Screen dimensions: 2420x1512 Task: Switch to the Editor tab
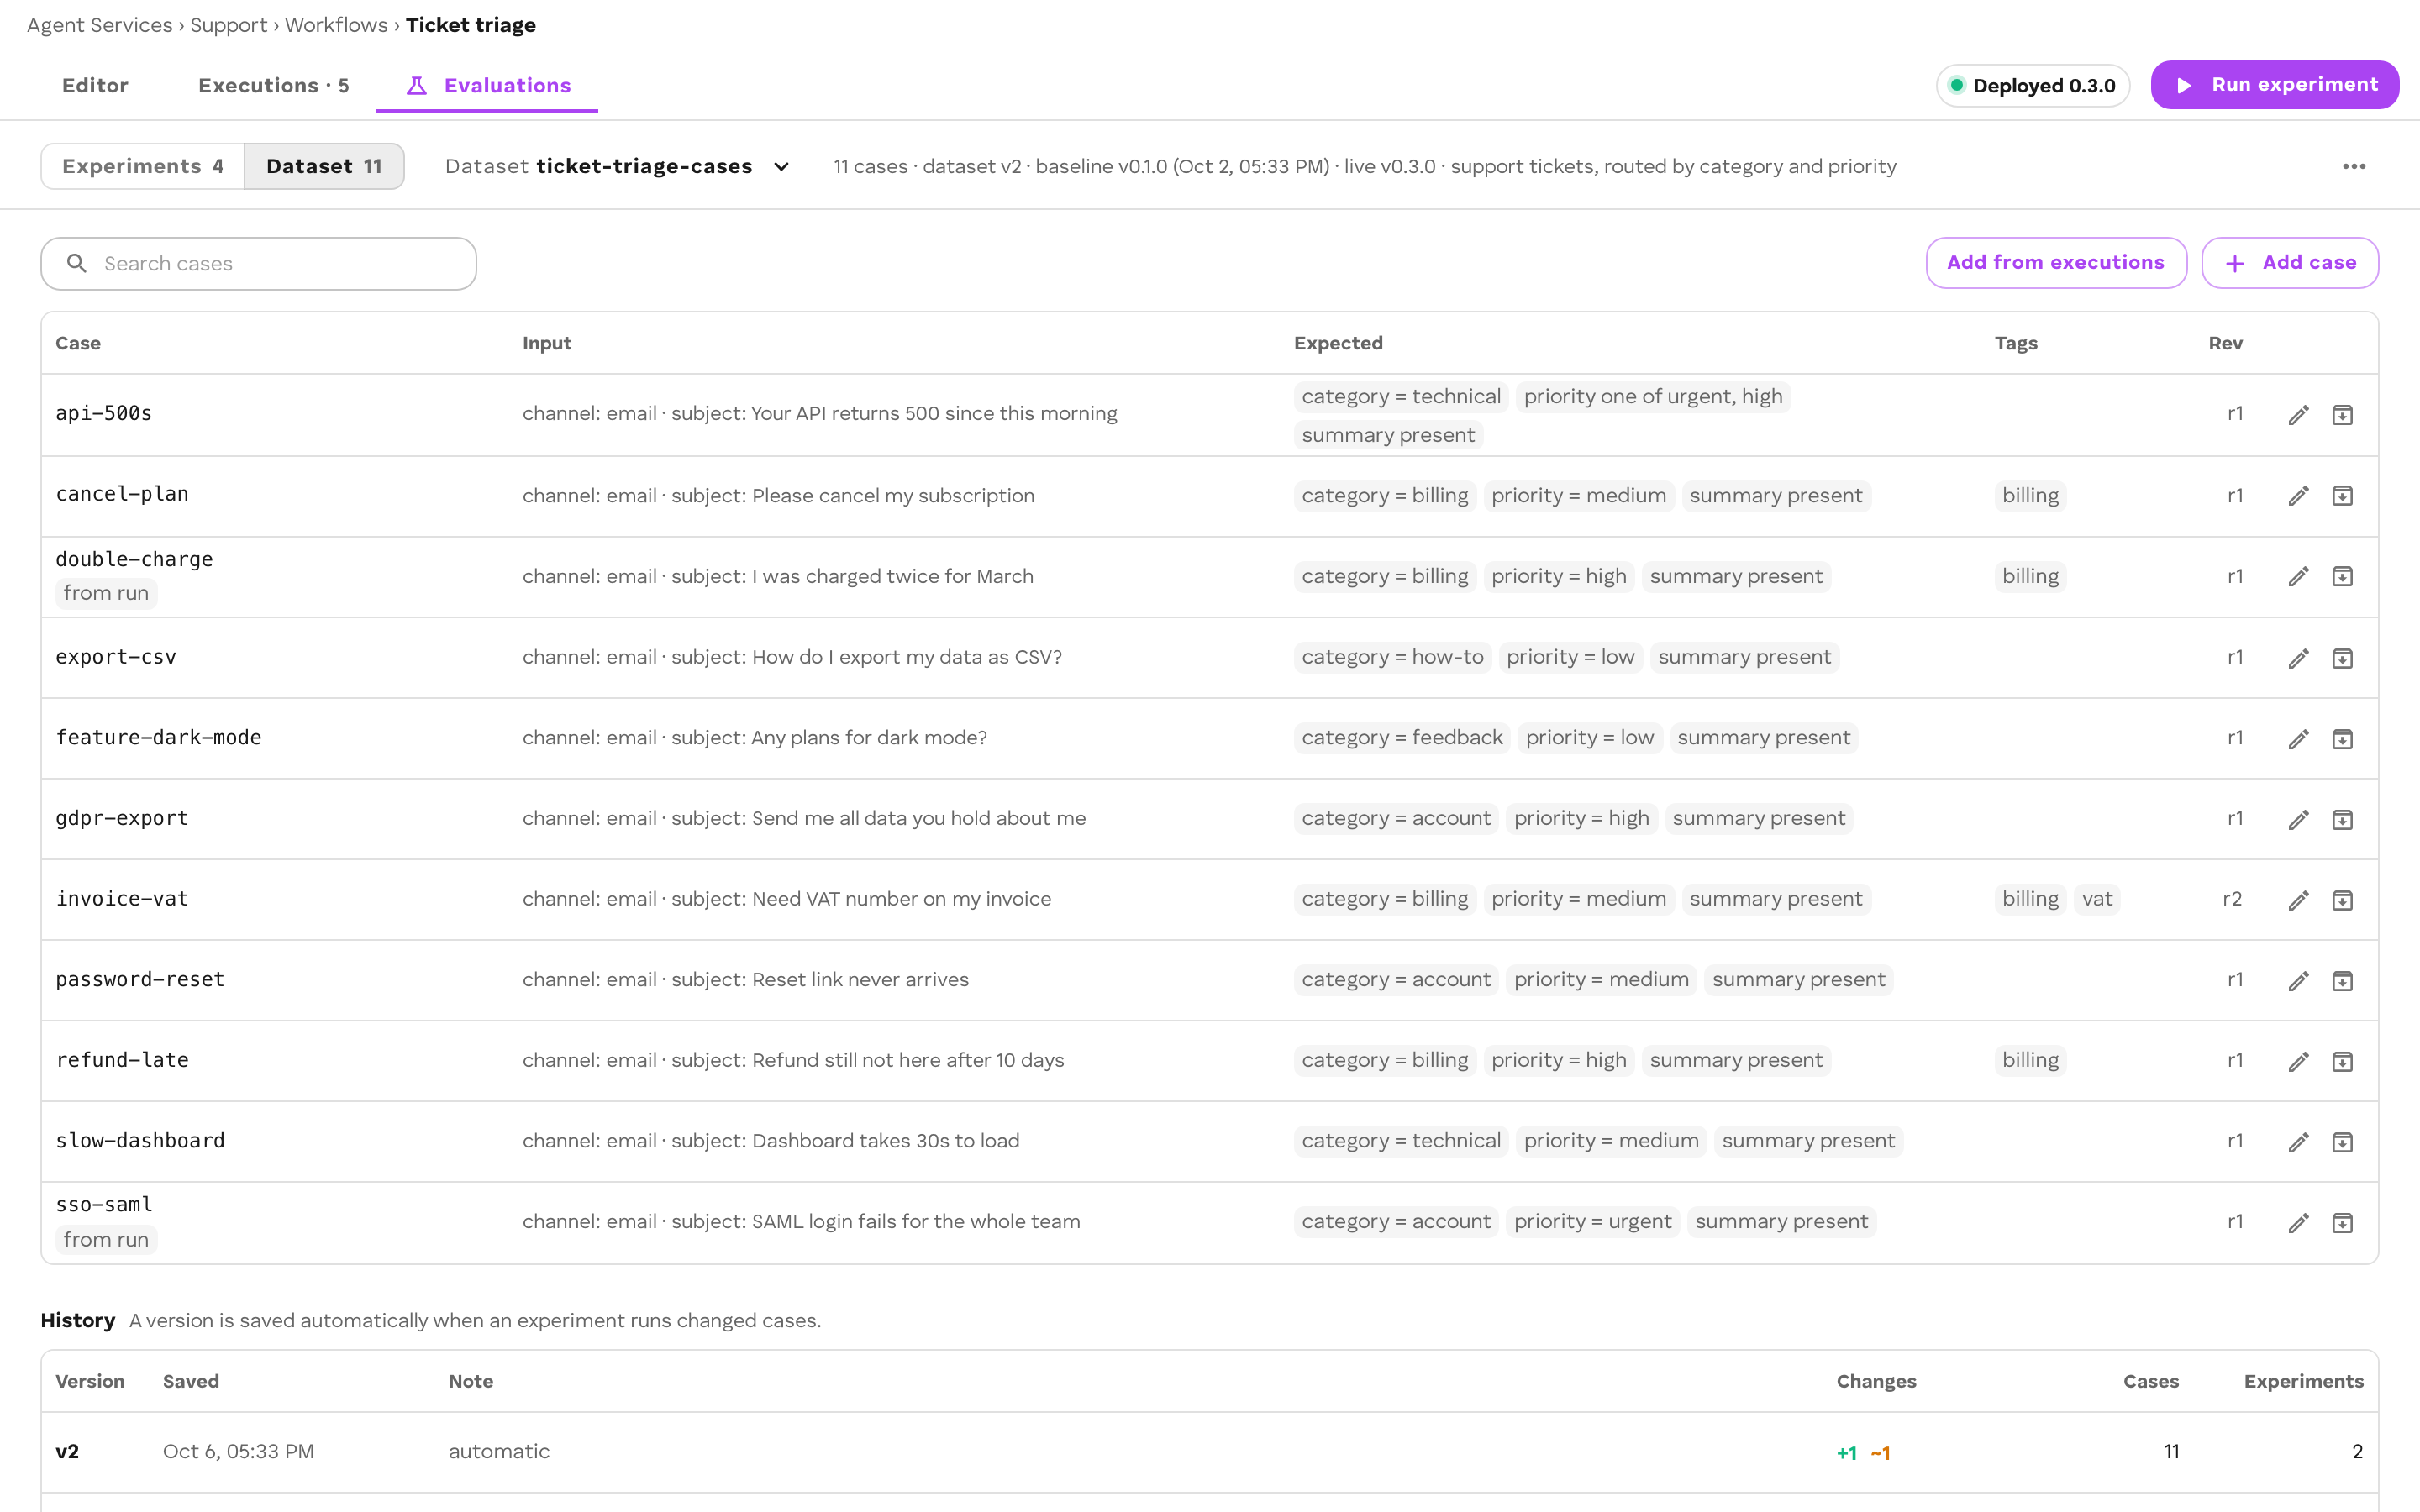(95, 85)
